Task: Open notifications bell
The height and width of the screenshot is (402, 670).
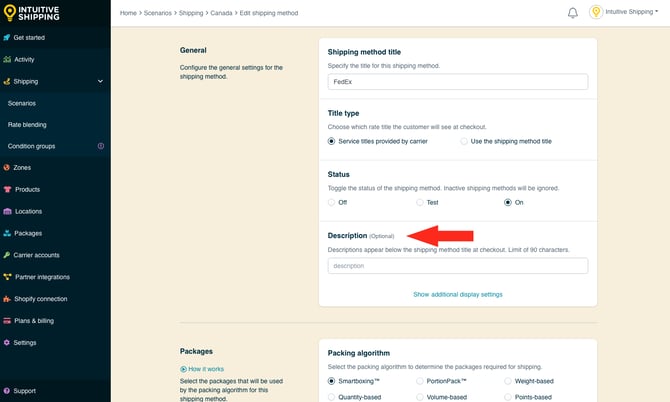Action: [x=573, y=13]
